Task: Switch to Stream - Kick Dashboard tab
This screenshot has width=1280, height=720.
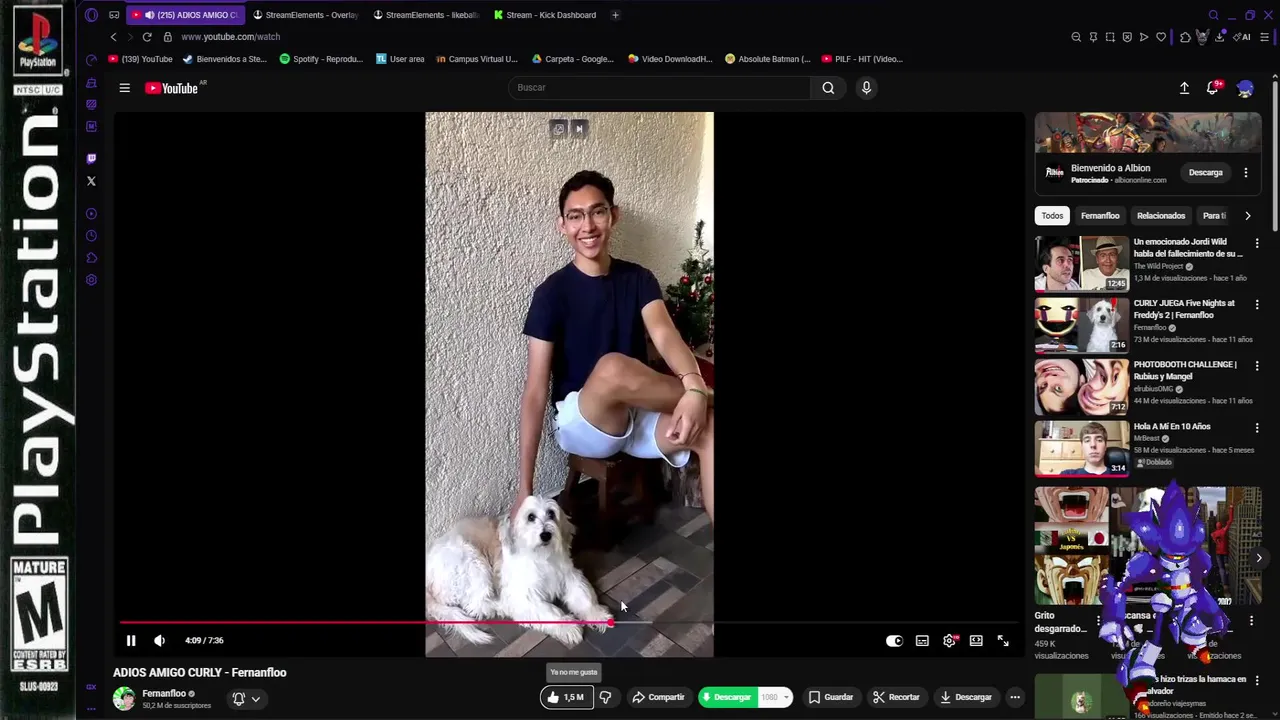Action: [x=545, y=15]
